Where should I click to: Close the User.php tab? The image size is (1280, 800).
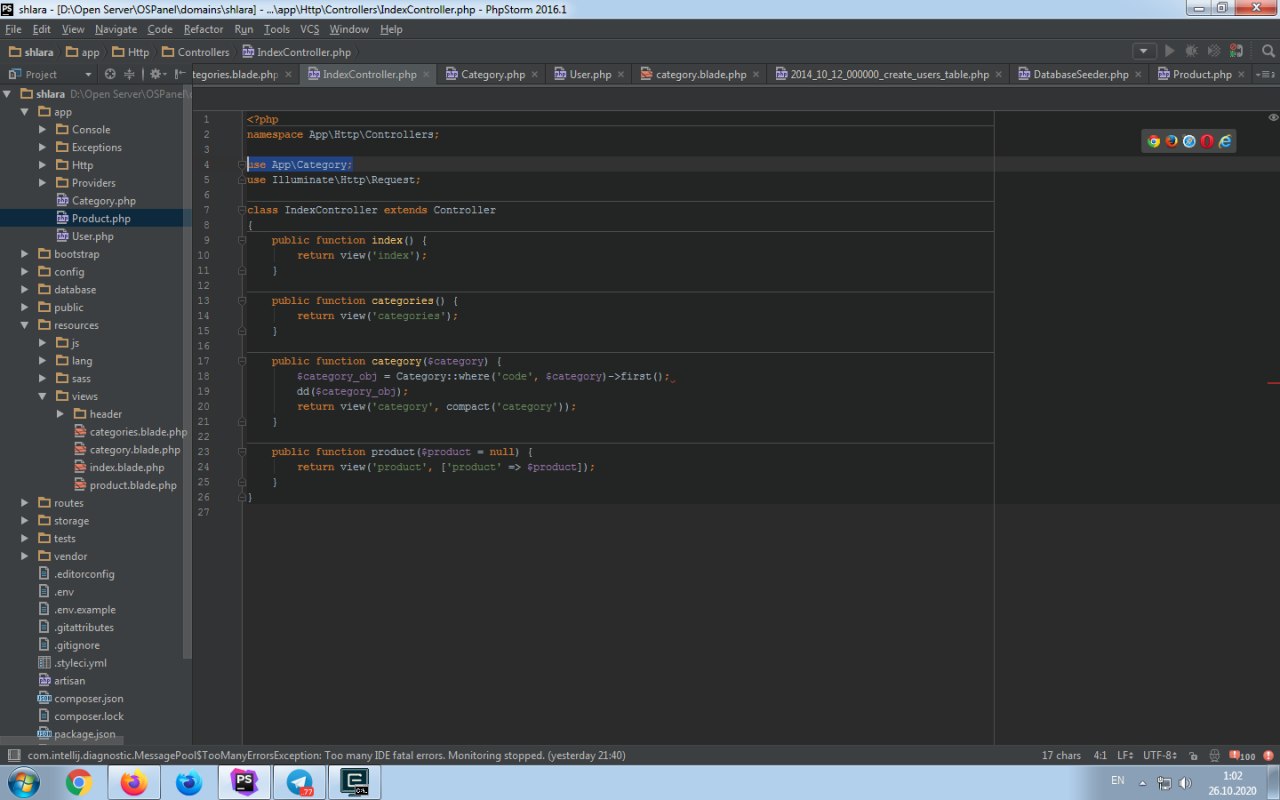(x=621, y=74)
